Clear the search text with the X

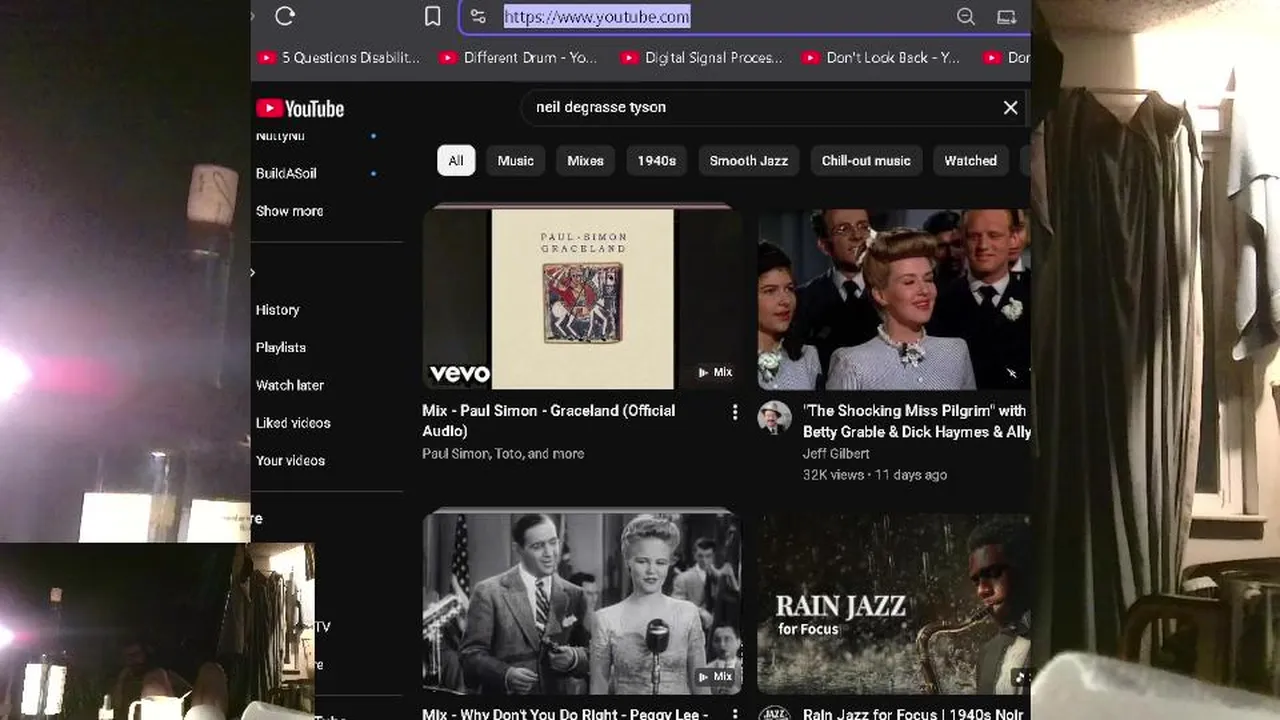(1010, 107)
